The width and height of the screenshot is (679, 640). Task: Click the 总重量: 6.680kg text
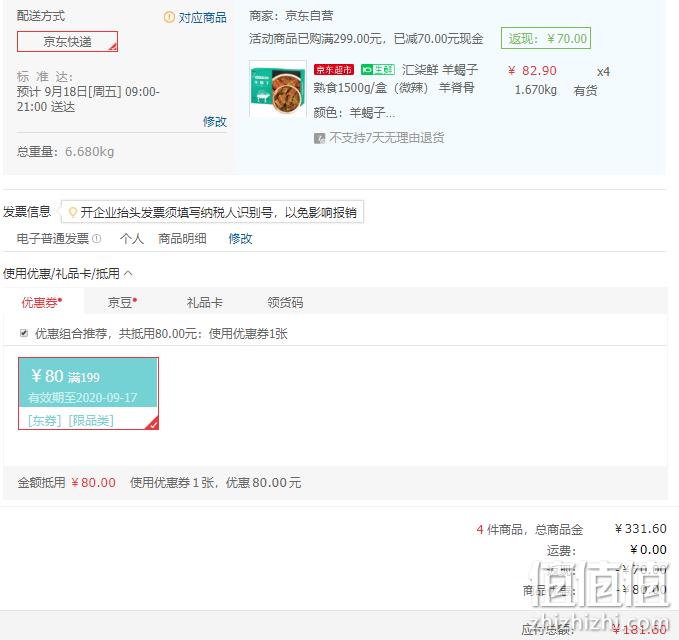click(65, 152)
